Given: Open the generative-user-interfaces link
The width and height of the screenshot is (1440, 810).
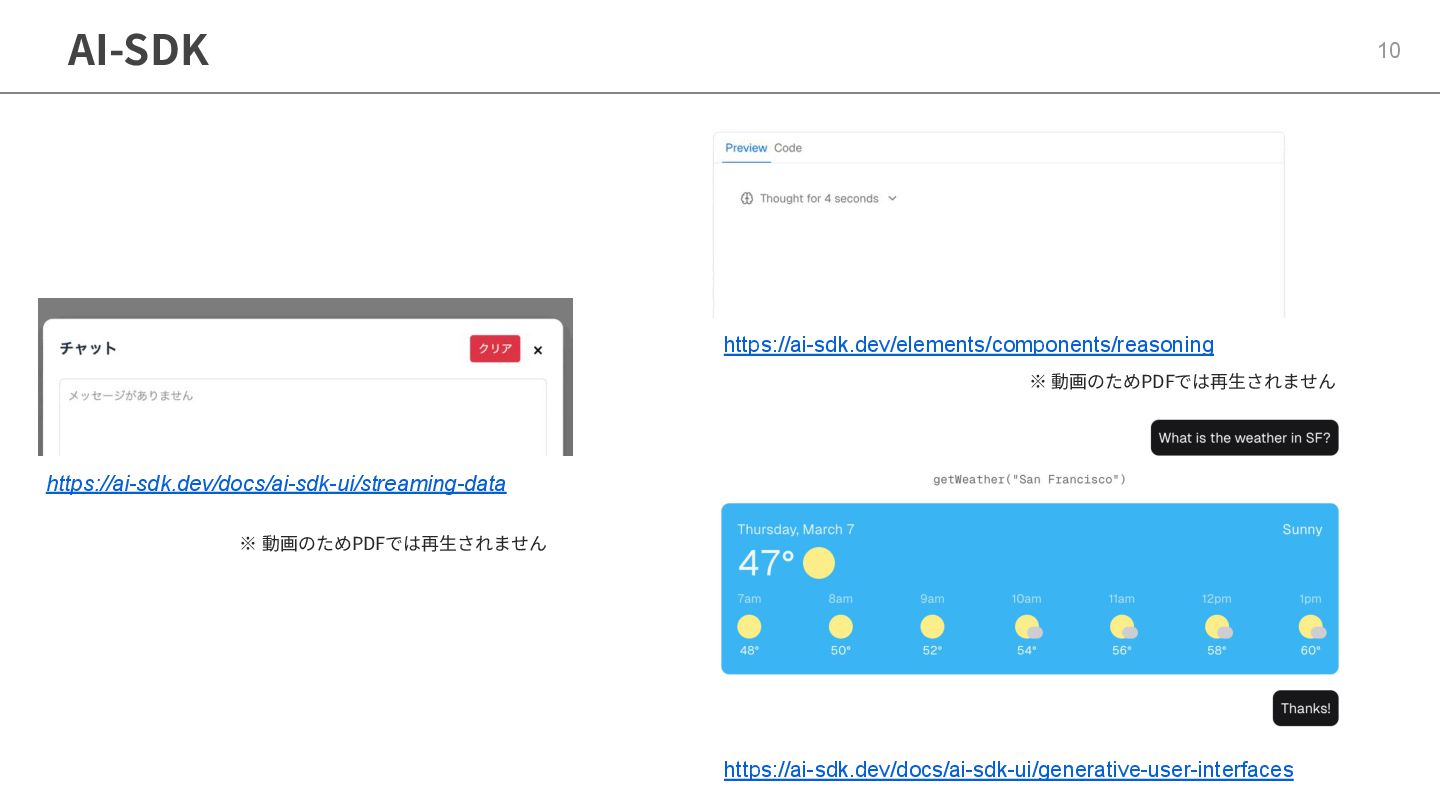Looking at the screenshot, I should (1008, 770).
